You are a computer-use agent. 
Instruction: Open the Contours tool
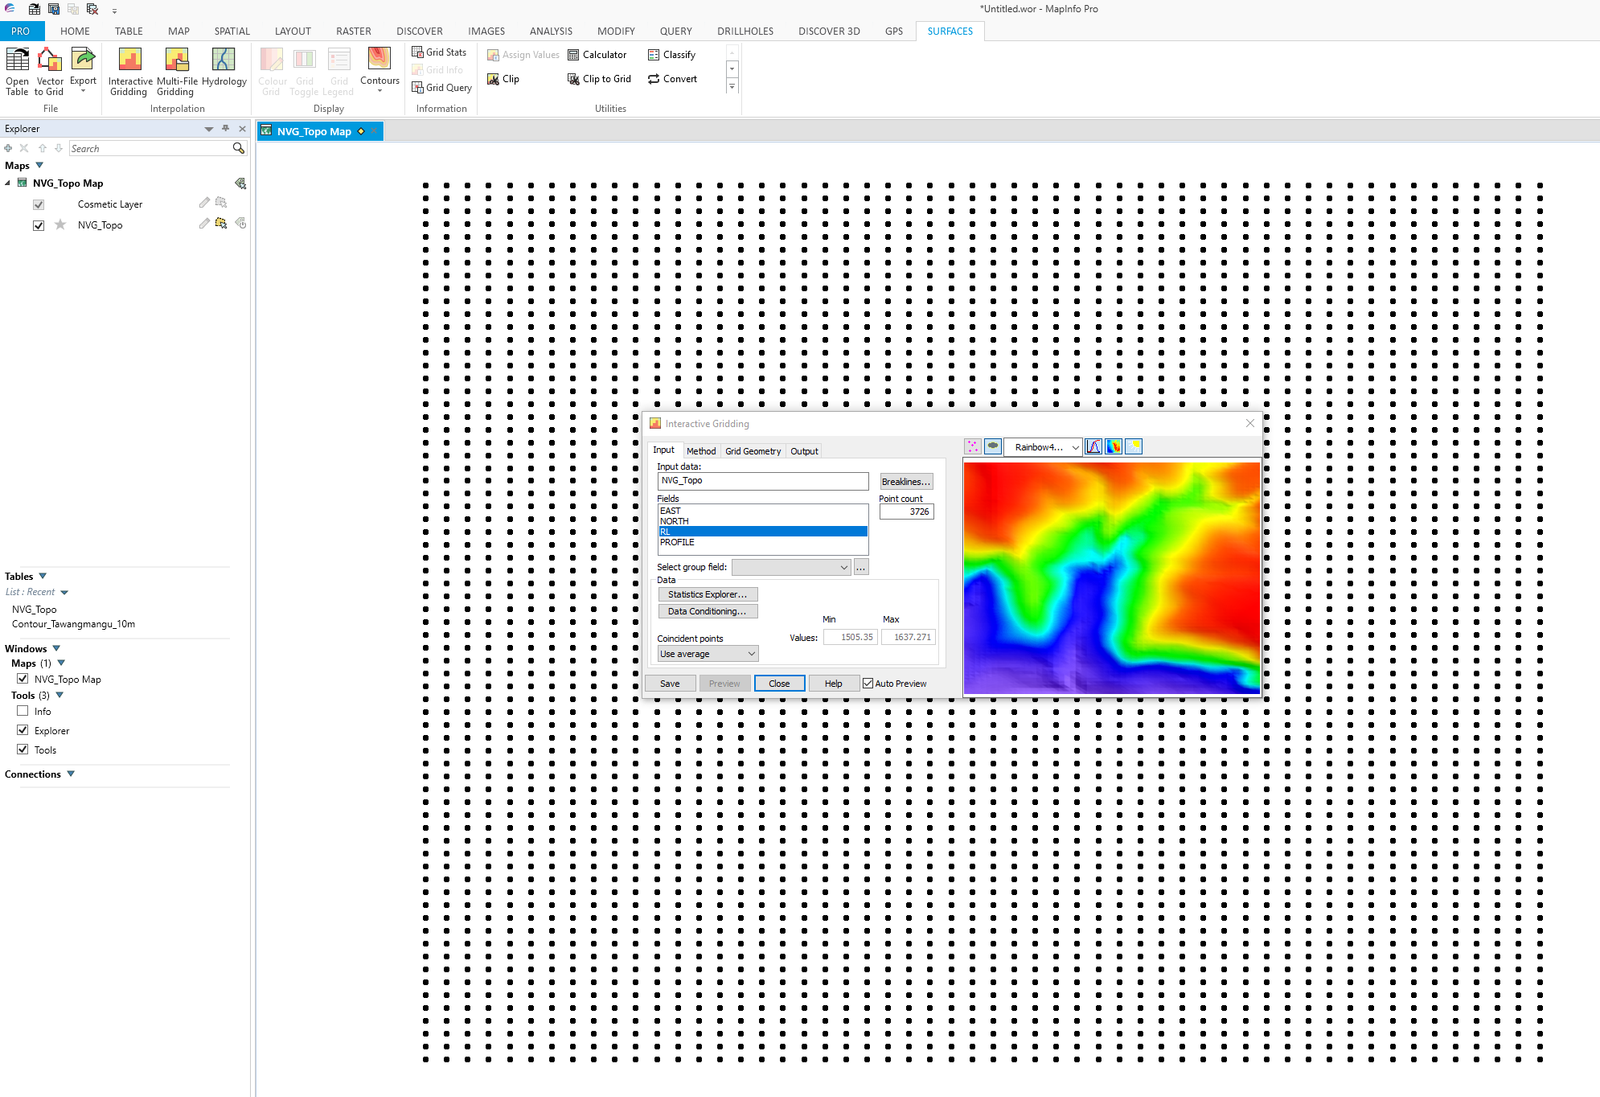pos(379,66)
